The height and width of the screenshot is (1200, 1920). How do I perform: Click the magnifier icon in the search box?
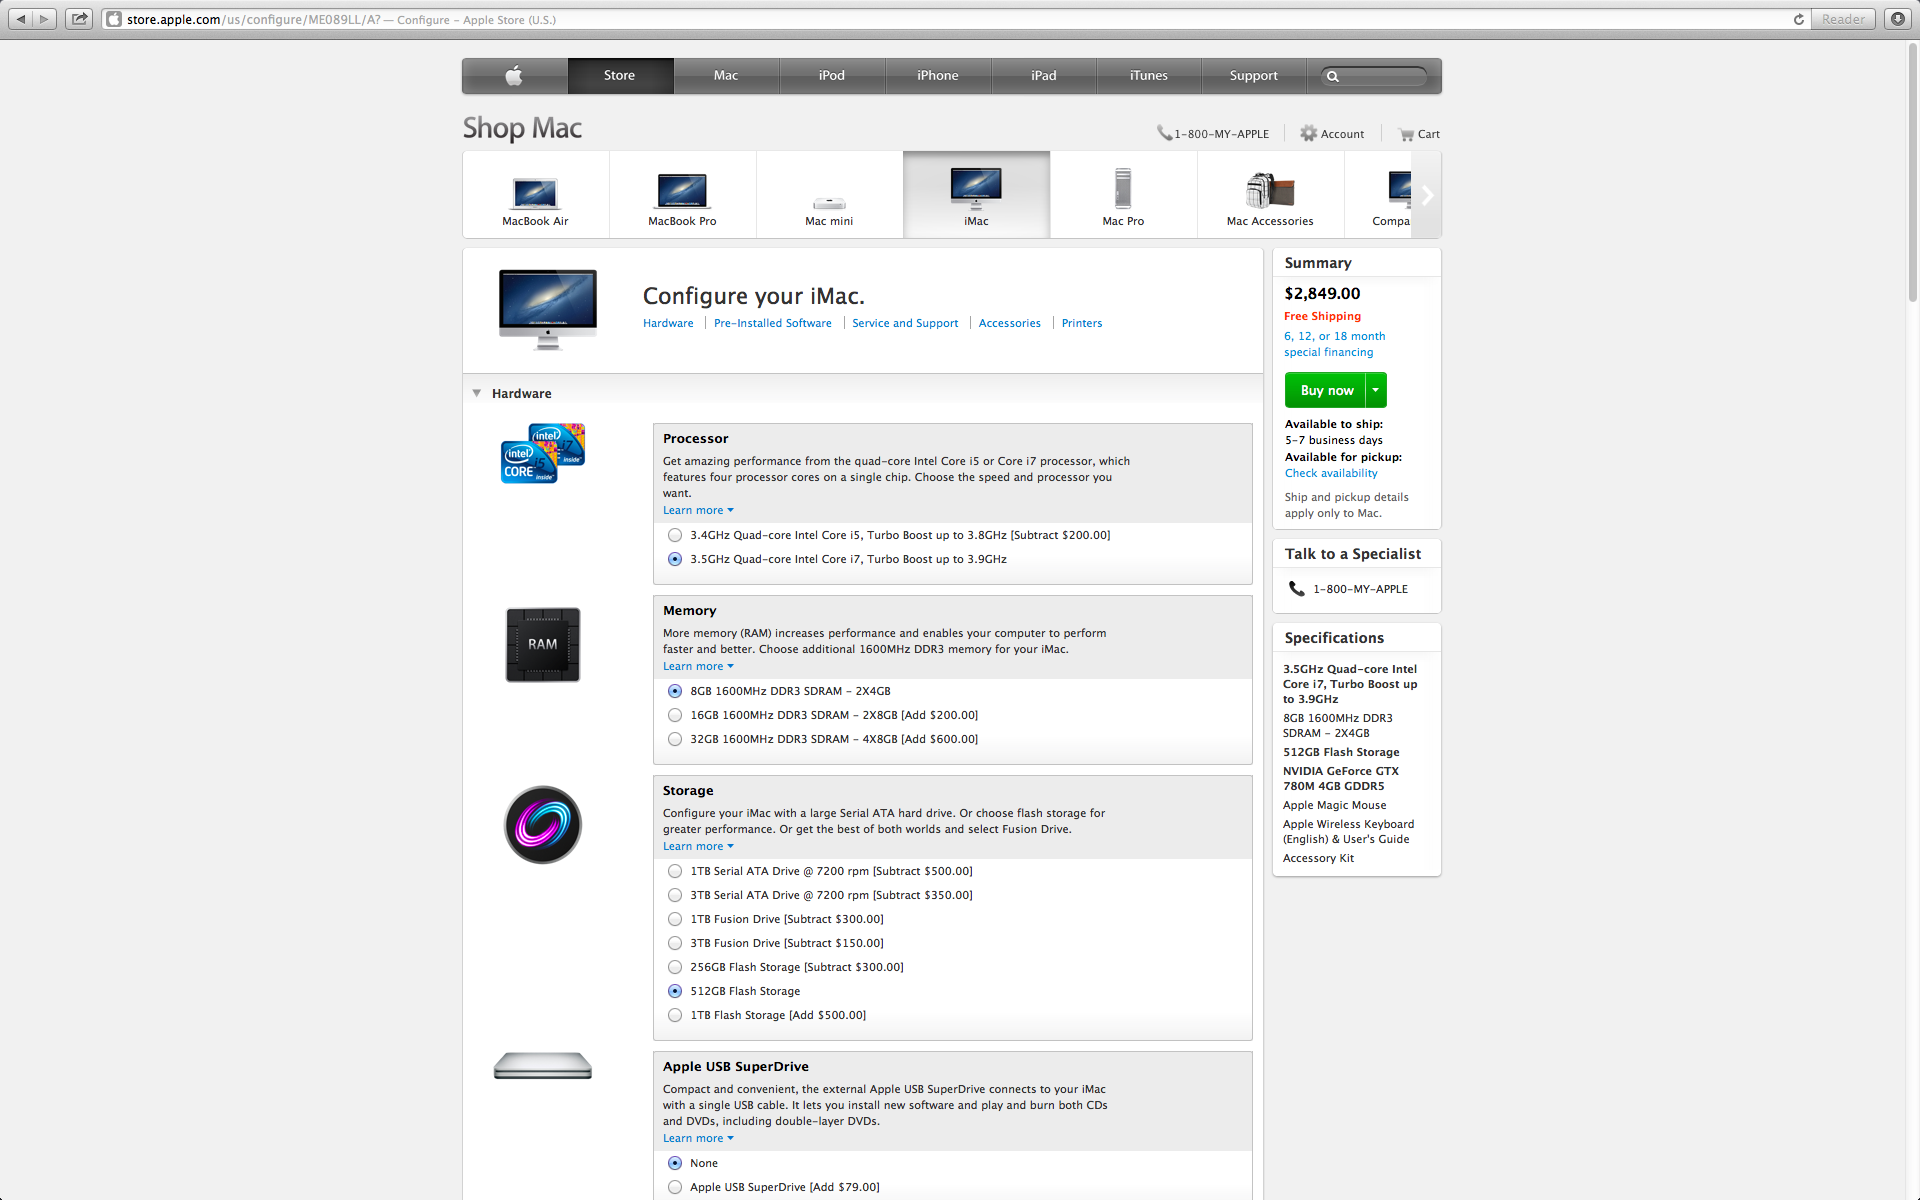[1333, 76]
